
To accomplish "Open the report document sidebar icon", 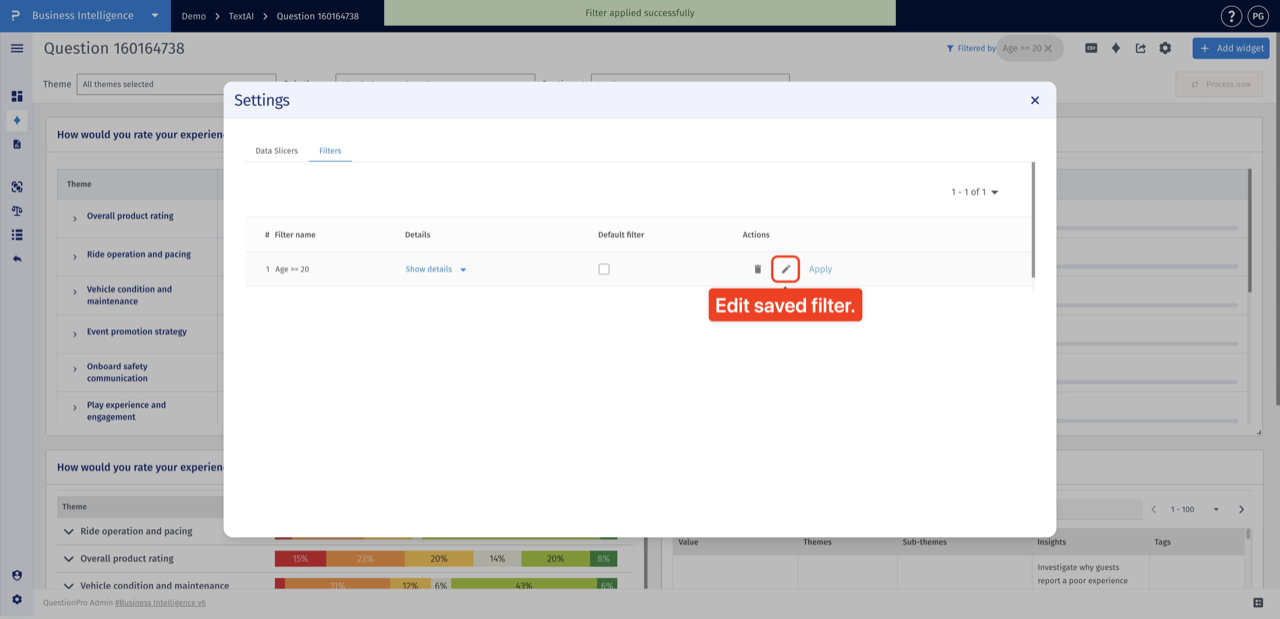I will click(17, 144).
